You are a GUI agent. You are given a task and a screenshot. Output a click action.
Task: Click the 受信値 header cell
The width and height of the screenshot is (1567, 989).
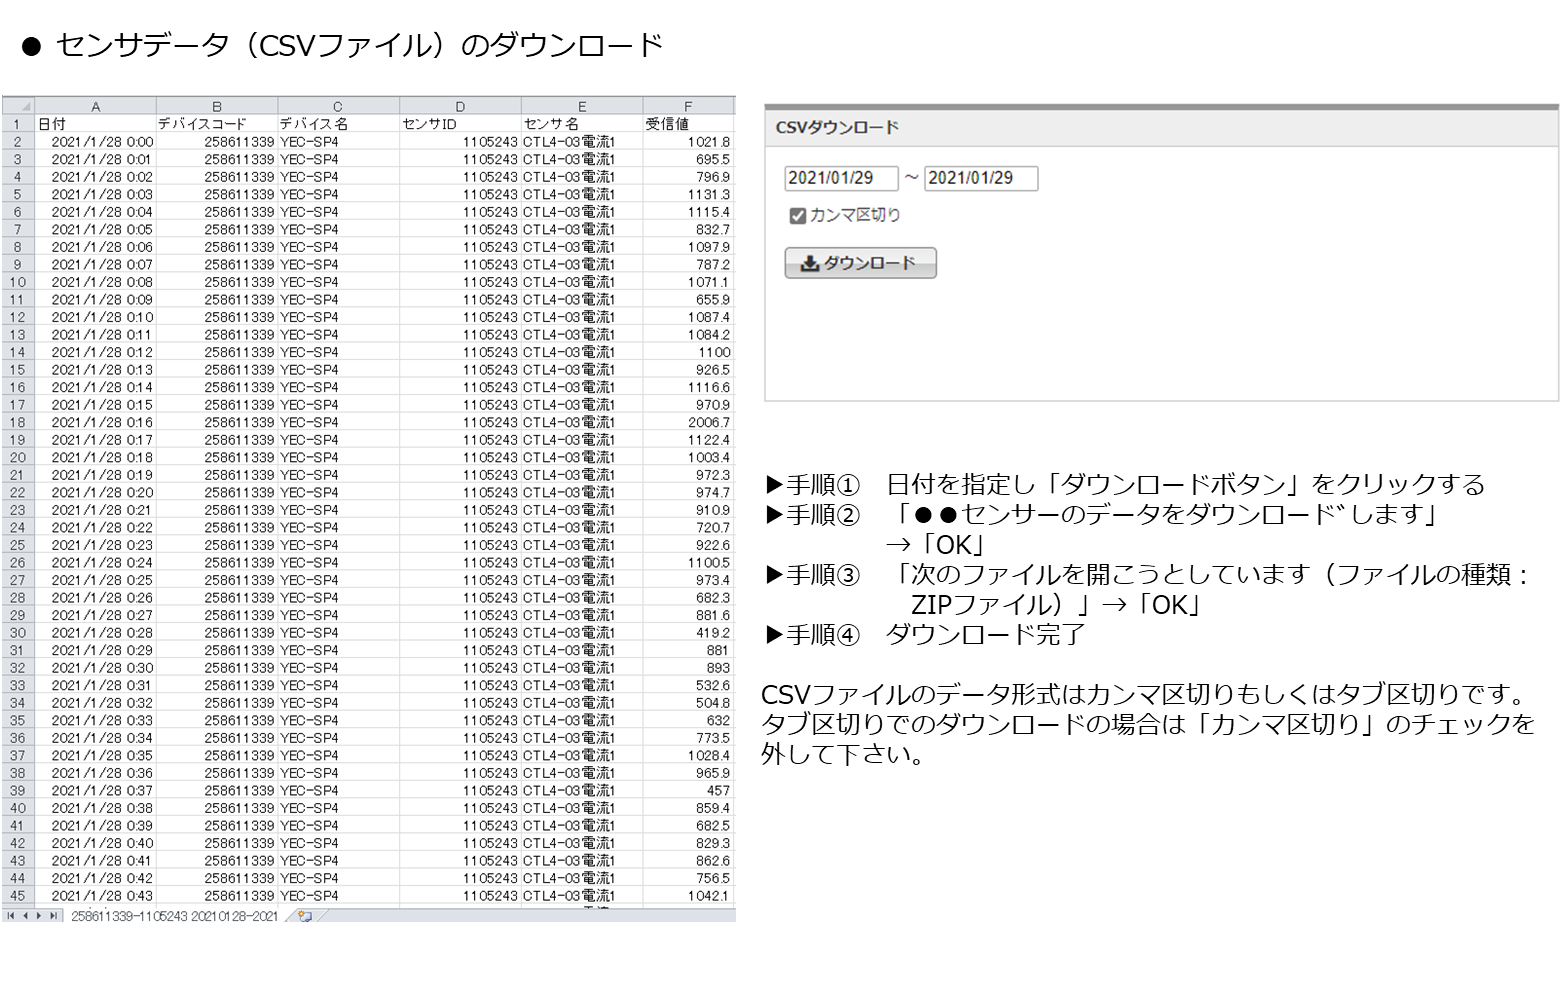point(688,124)
